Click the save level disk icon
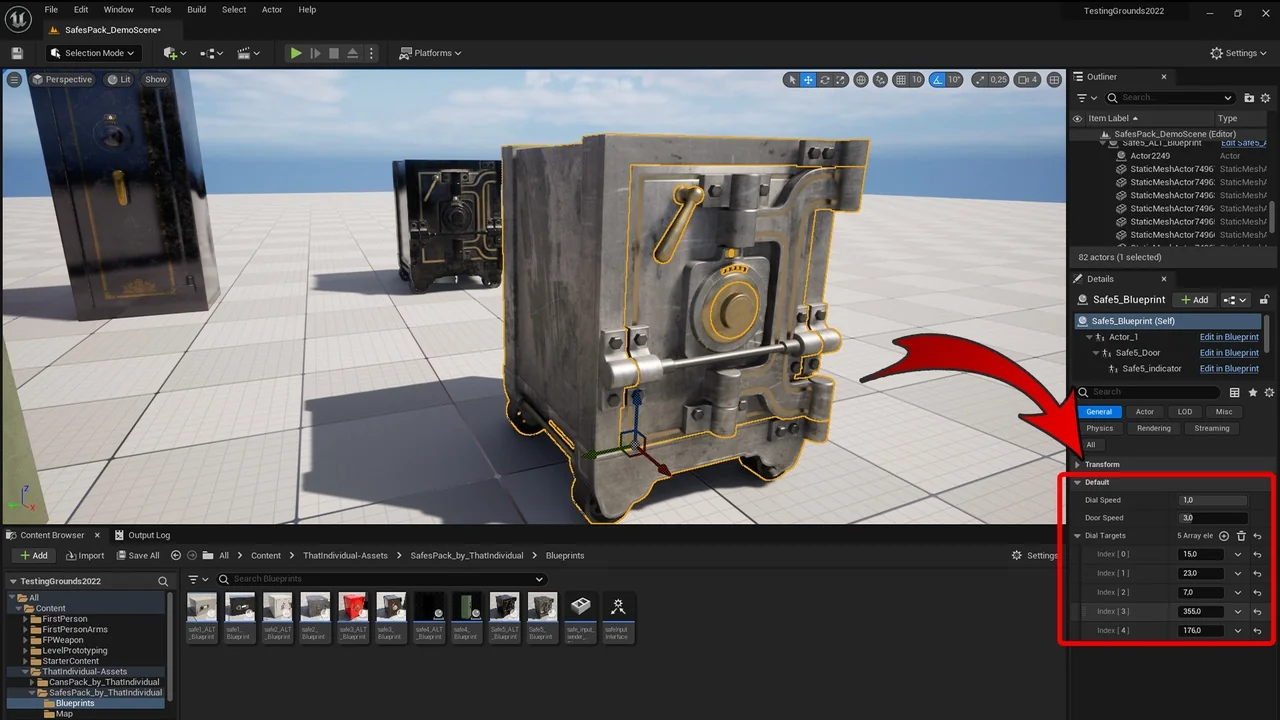This screenshot has width=1280, height=720. click(17, 53)
